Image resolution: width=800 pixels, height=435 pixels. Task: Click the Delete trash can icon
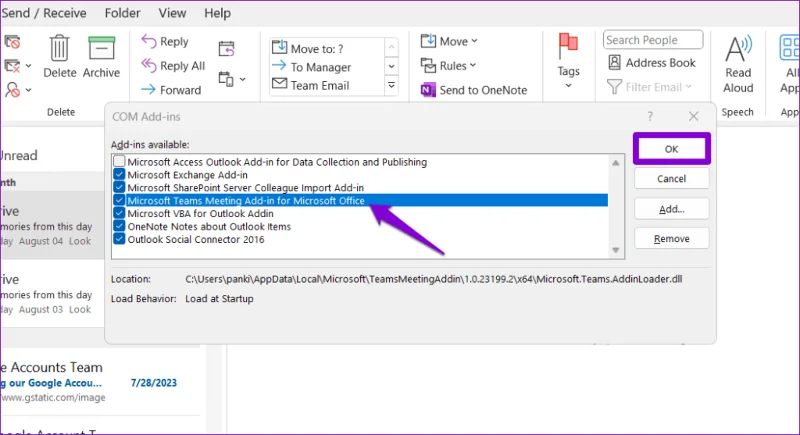point(59,48)
